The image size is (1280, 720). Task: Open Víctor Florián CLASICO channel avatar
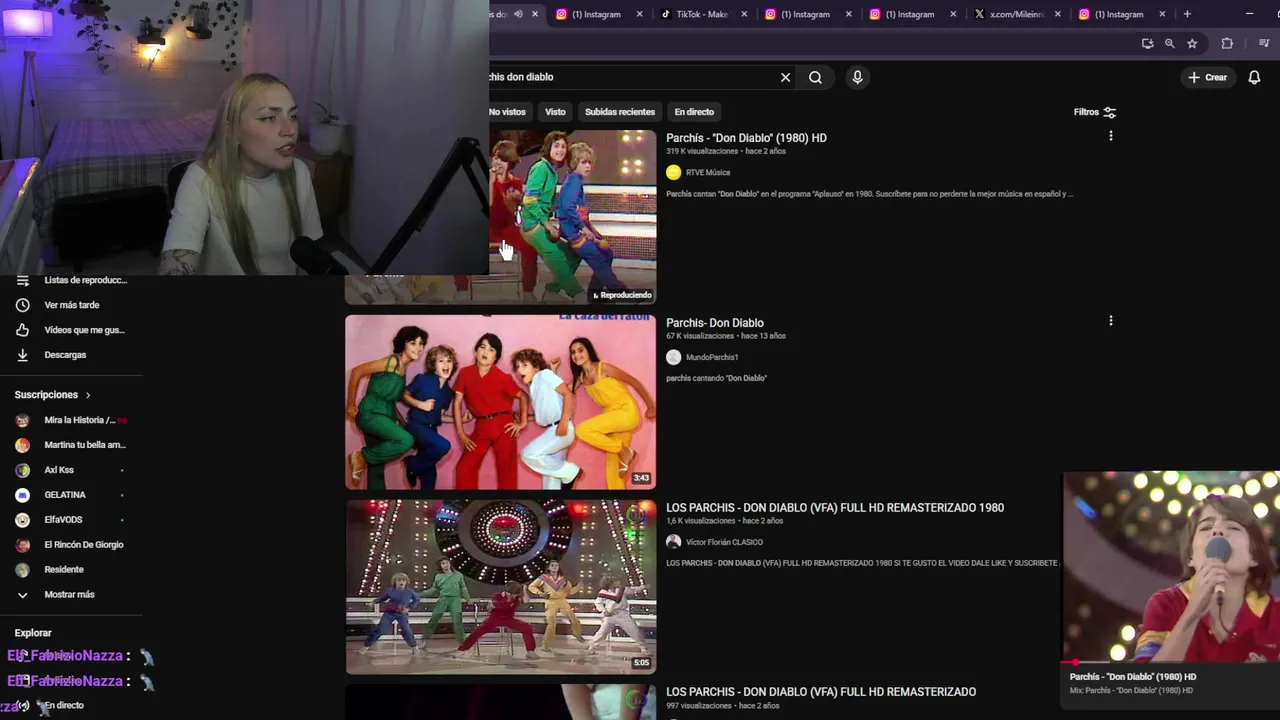673,542
